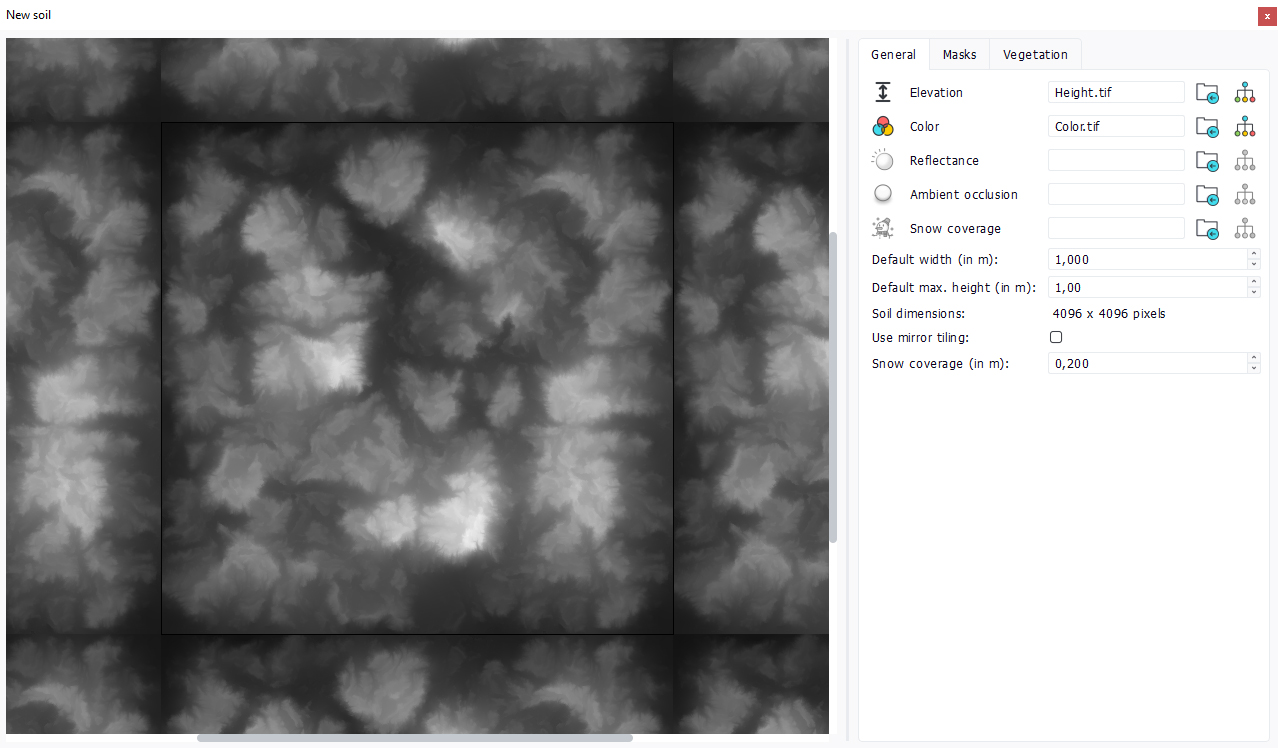The width and height of the screenshot is (1278, 748).
Task: Open the Vegetation tab
Action: point(1035,55)
